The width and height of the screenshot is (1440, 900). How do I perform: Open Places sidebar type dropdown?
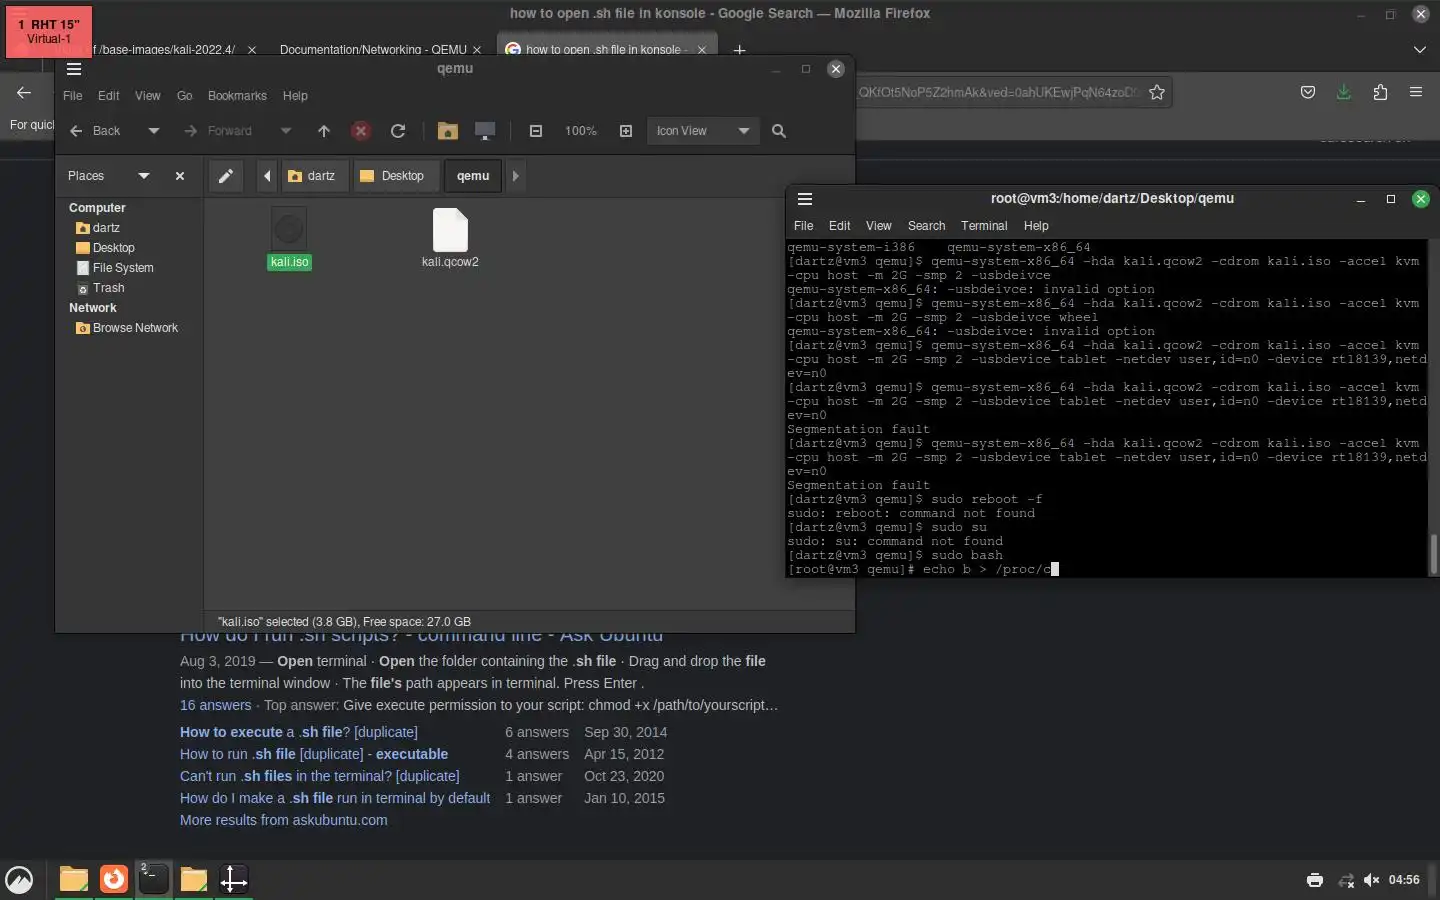(144, 176)
